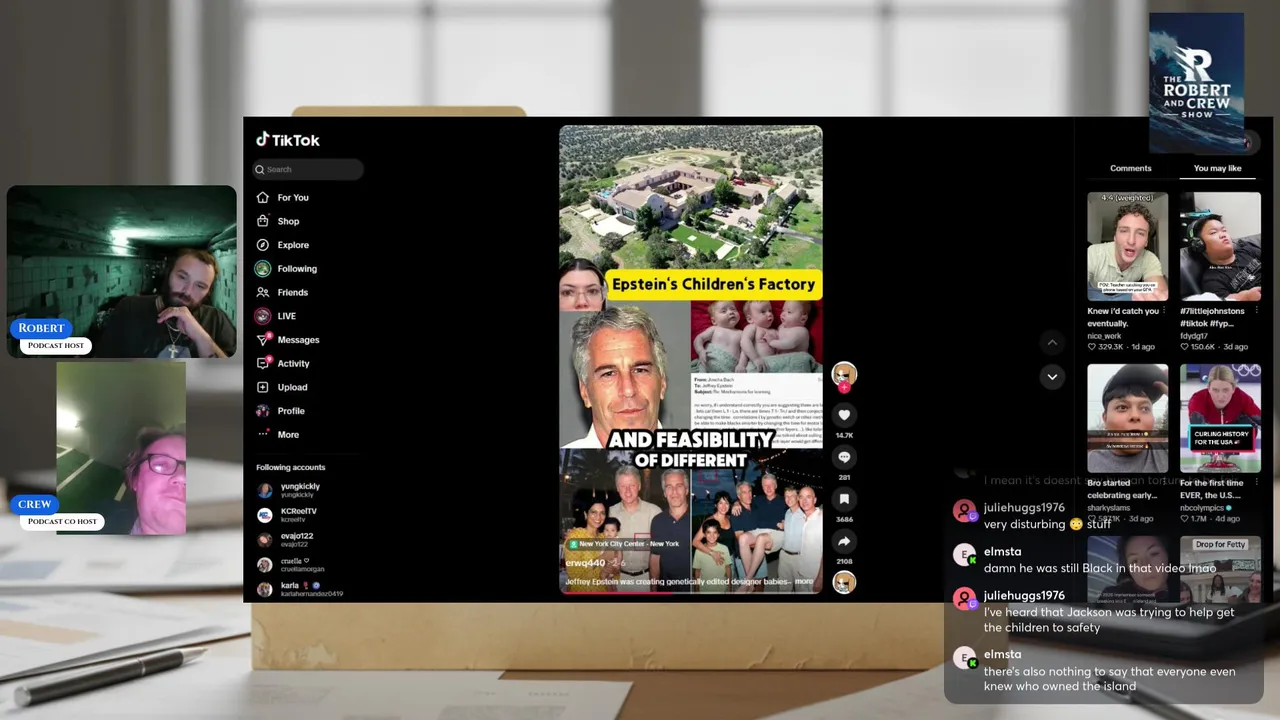Click Crew's webcam feed
This screenshot has height=720, width=1280.
click(121, 448)
